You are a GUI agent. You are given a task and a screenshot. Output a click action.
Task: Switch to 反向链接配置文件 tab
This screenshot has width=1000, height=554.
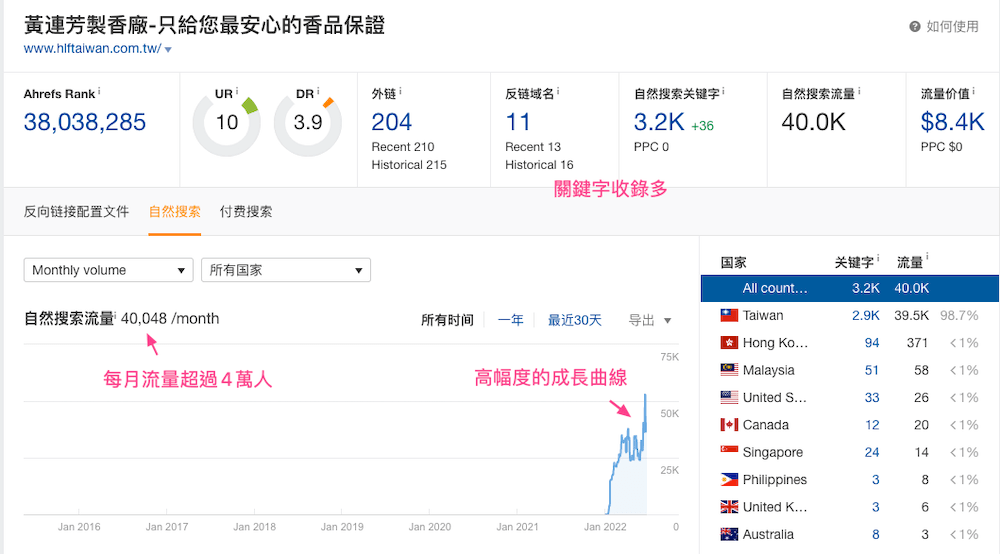(x=76, y=212)
